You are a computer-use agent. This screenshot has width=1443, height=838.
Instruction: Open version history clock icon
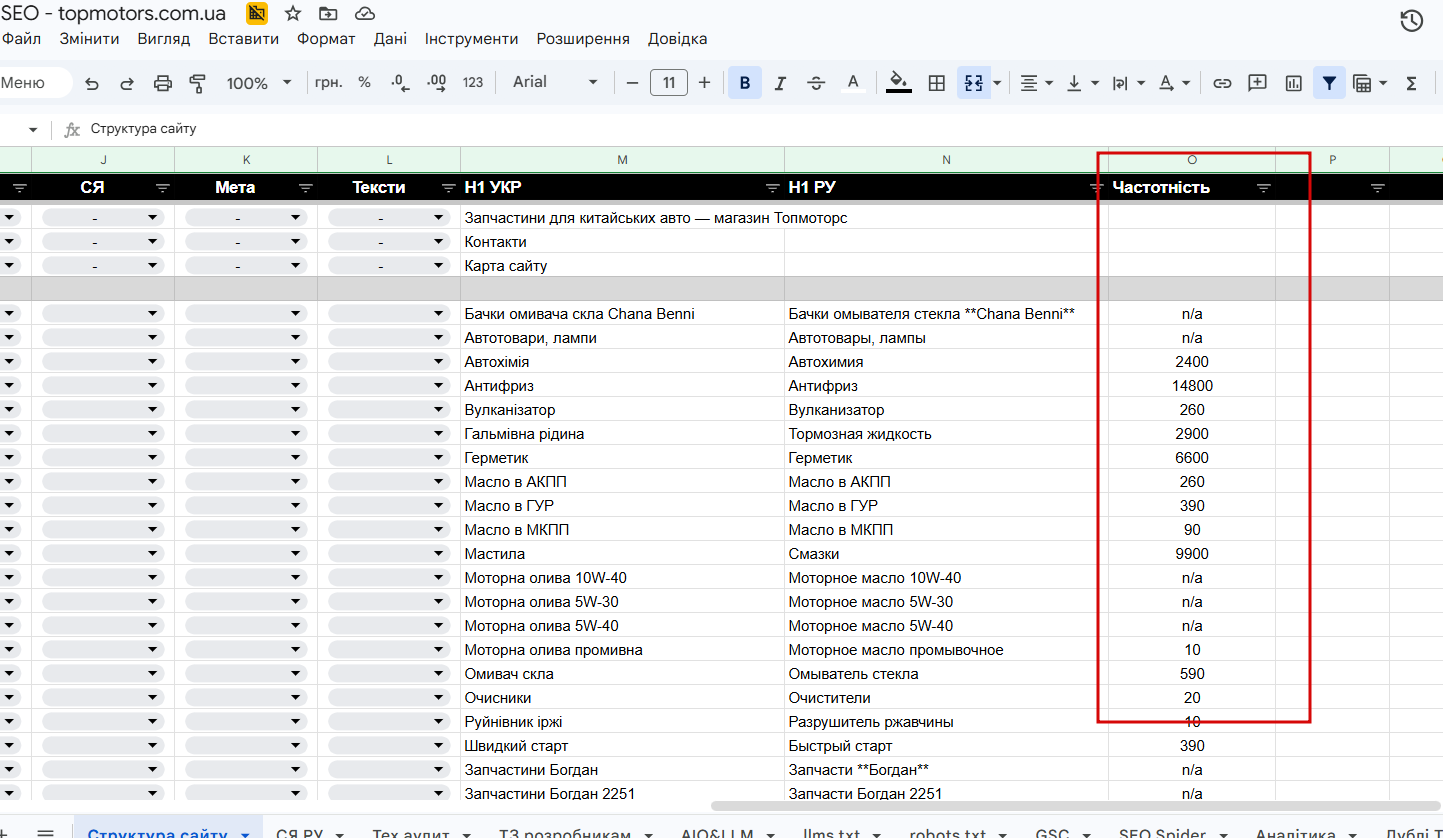point(1411,21)
